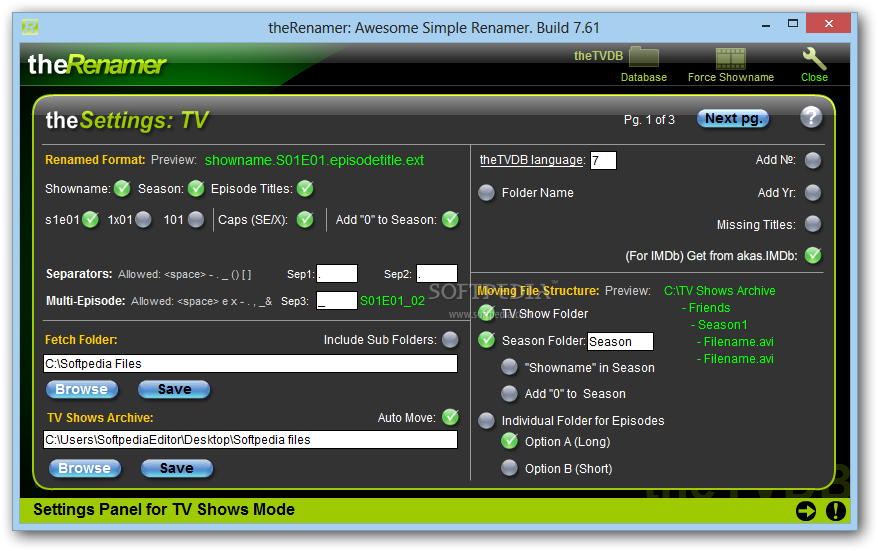The image size is (878, 551).
Task: Open theTVDB Database folder icon
Action: (x=644, y=58)
